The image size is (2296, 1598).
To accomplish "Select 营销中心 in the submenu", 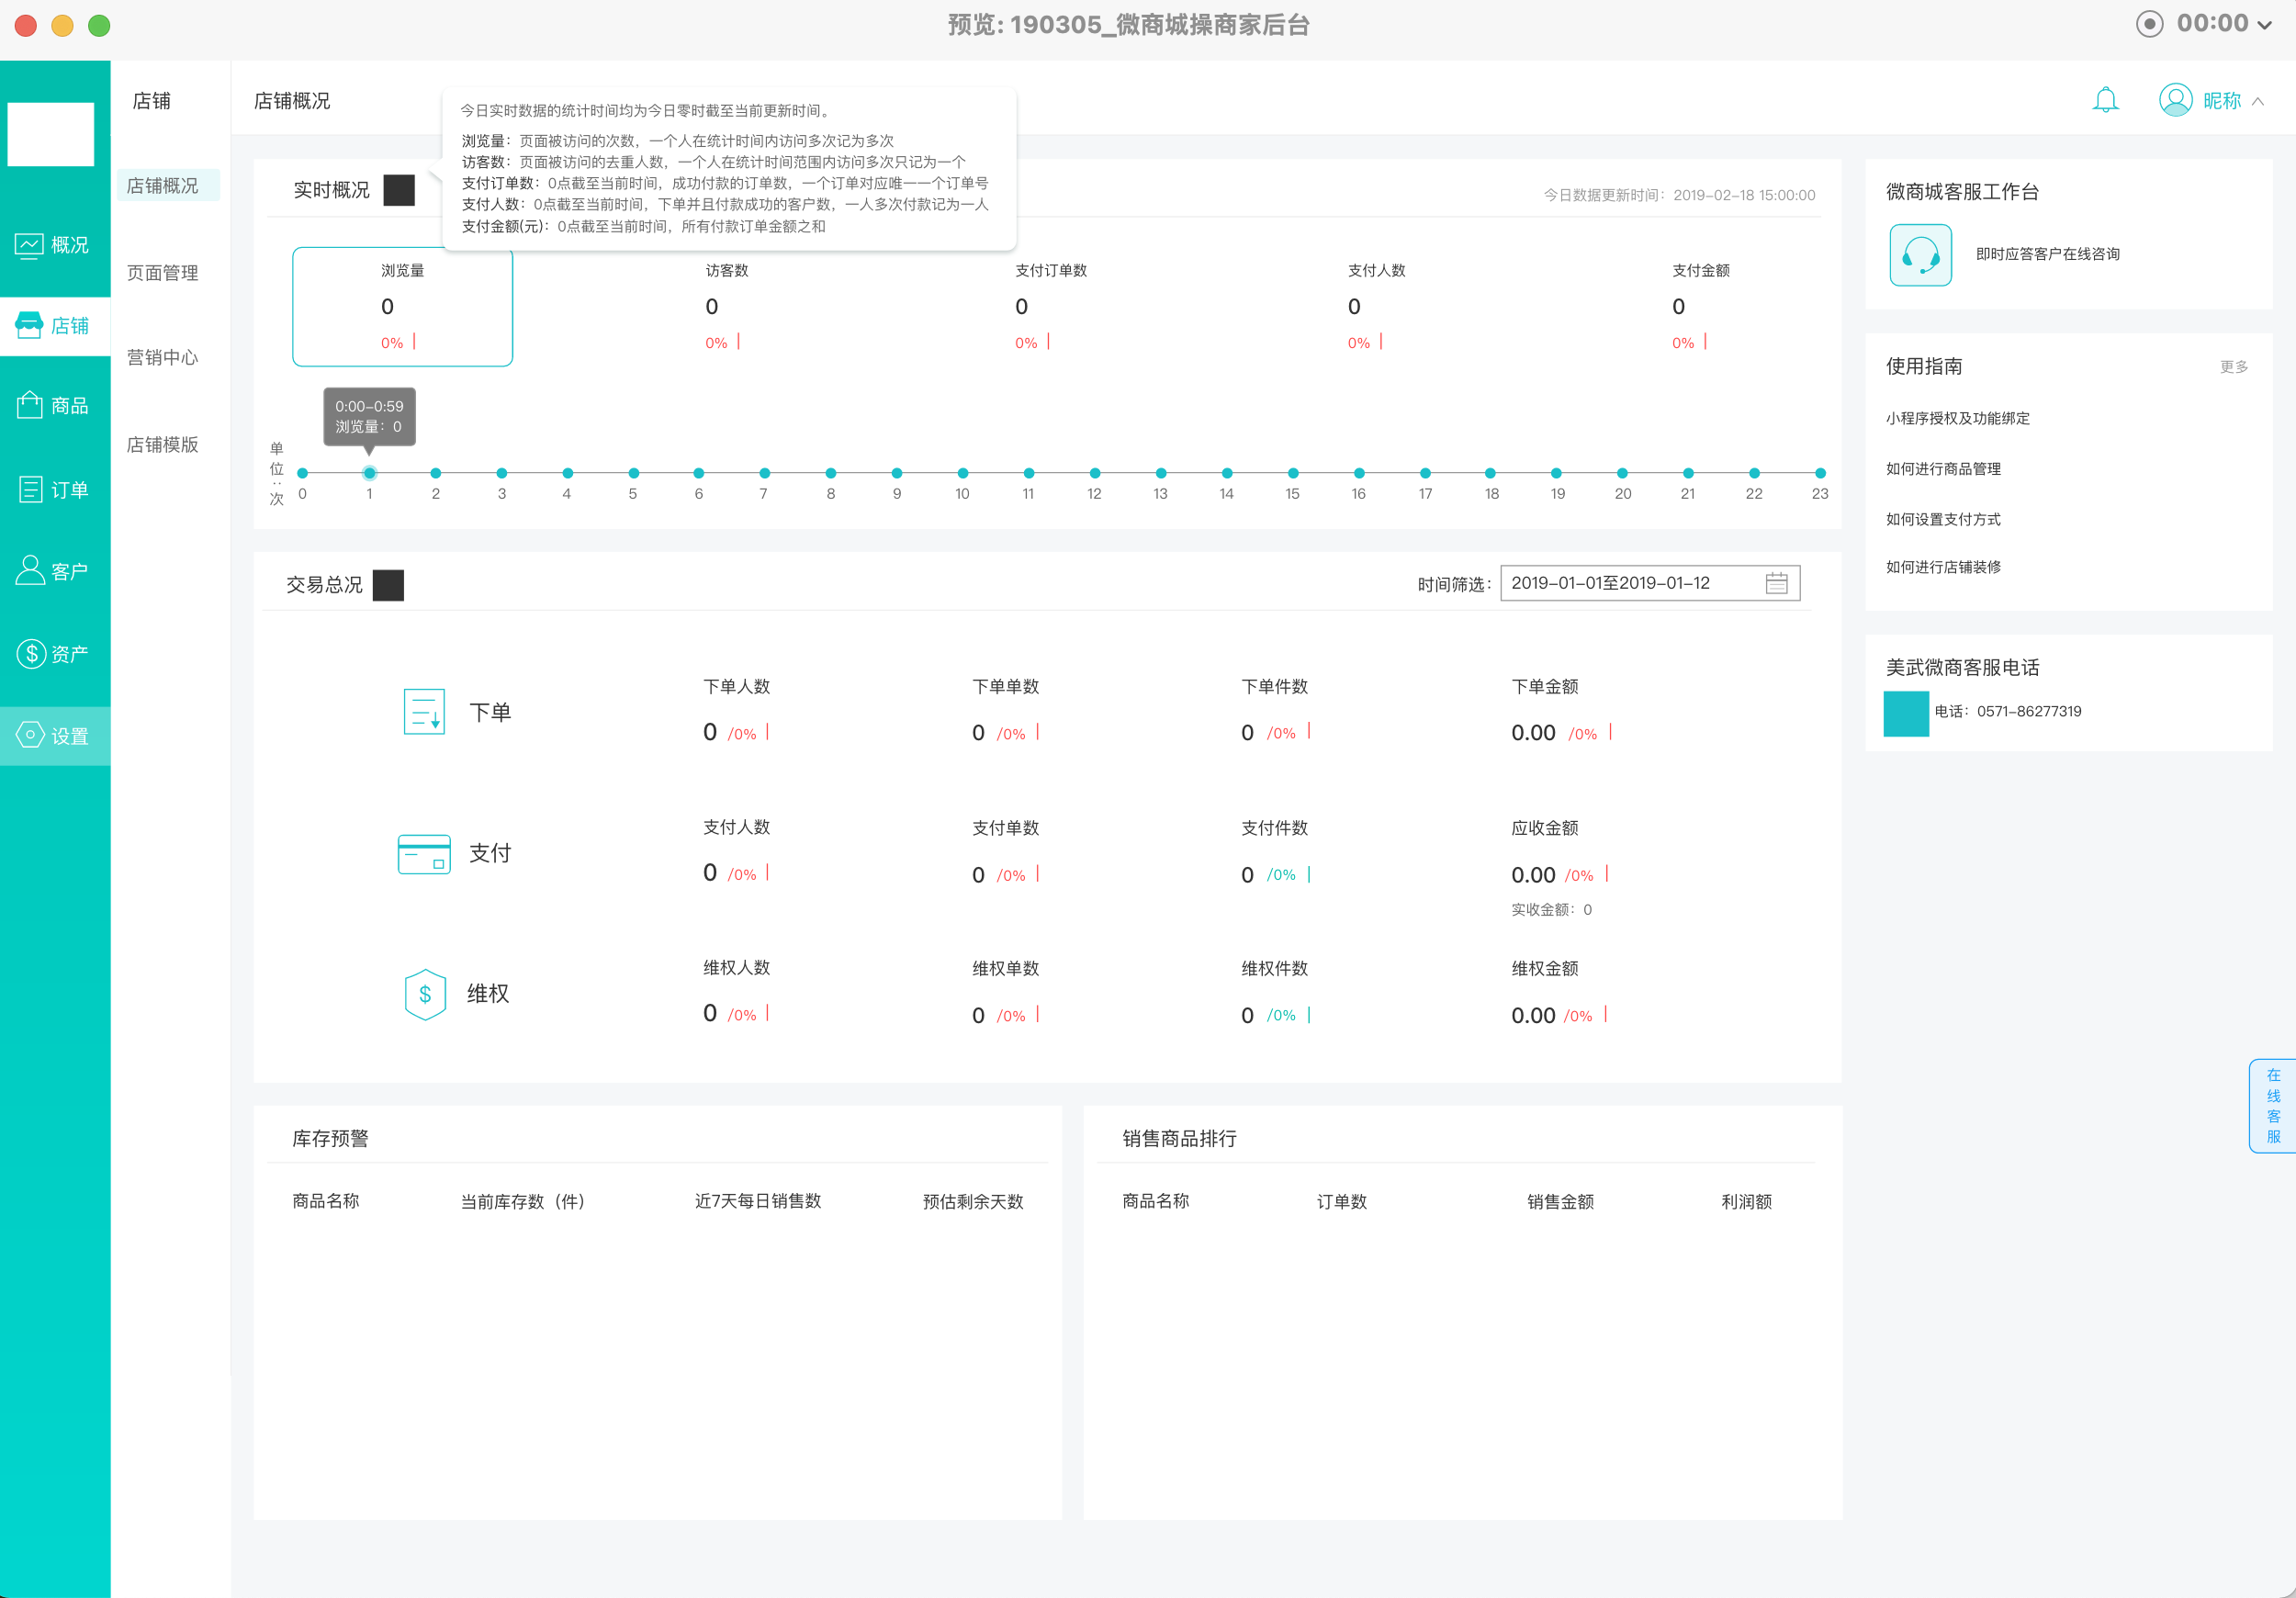I will 163,357.
